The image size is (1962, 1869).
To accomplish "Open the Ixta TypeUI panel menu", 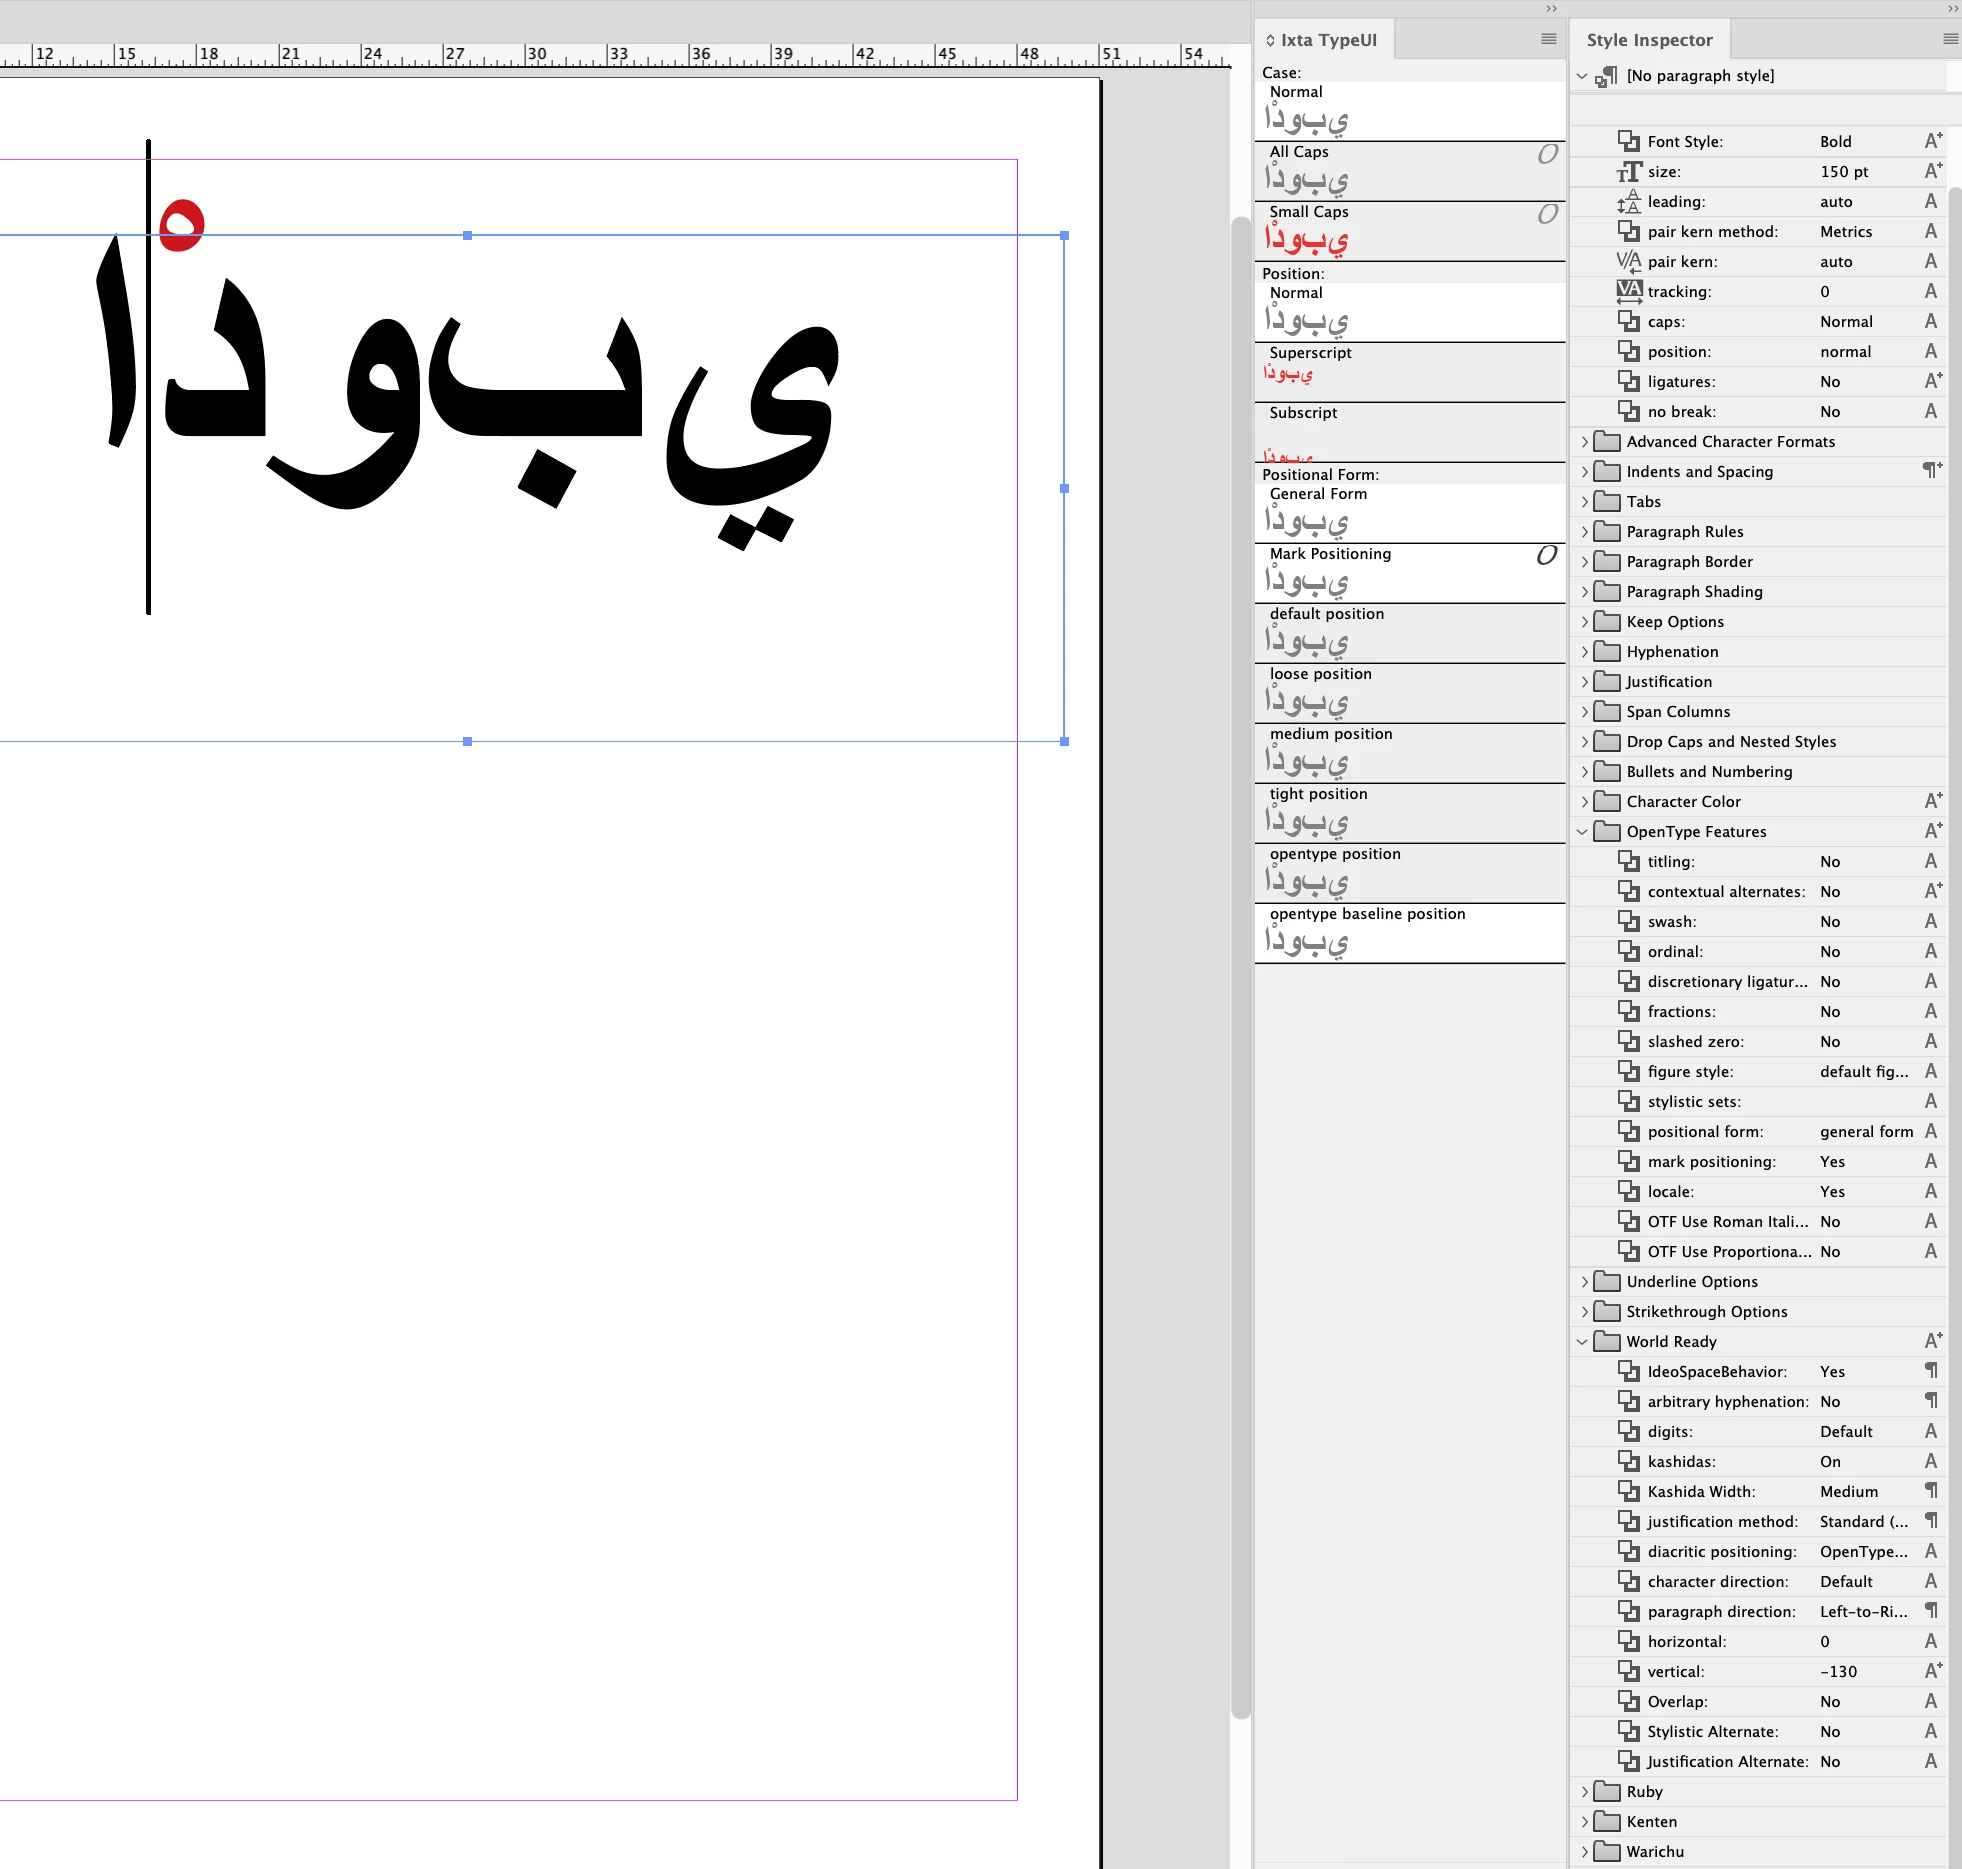I will 1548,39.
